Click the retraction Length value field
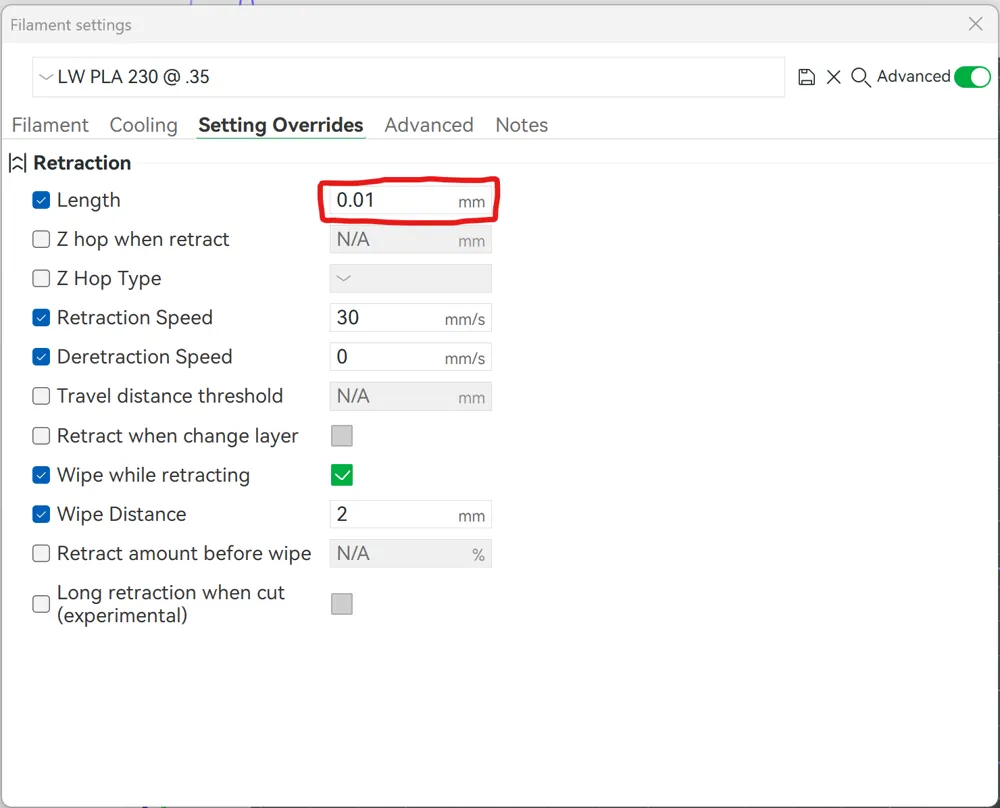Screen dimensions: 1000x808 395,200
